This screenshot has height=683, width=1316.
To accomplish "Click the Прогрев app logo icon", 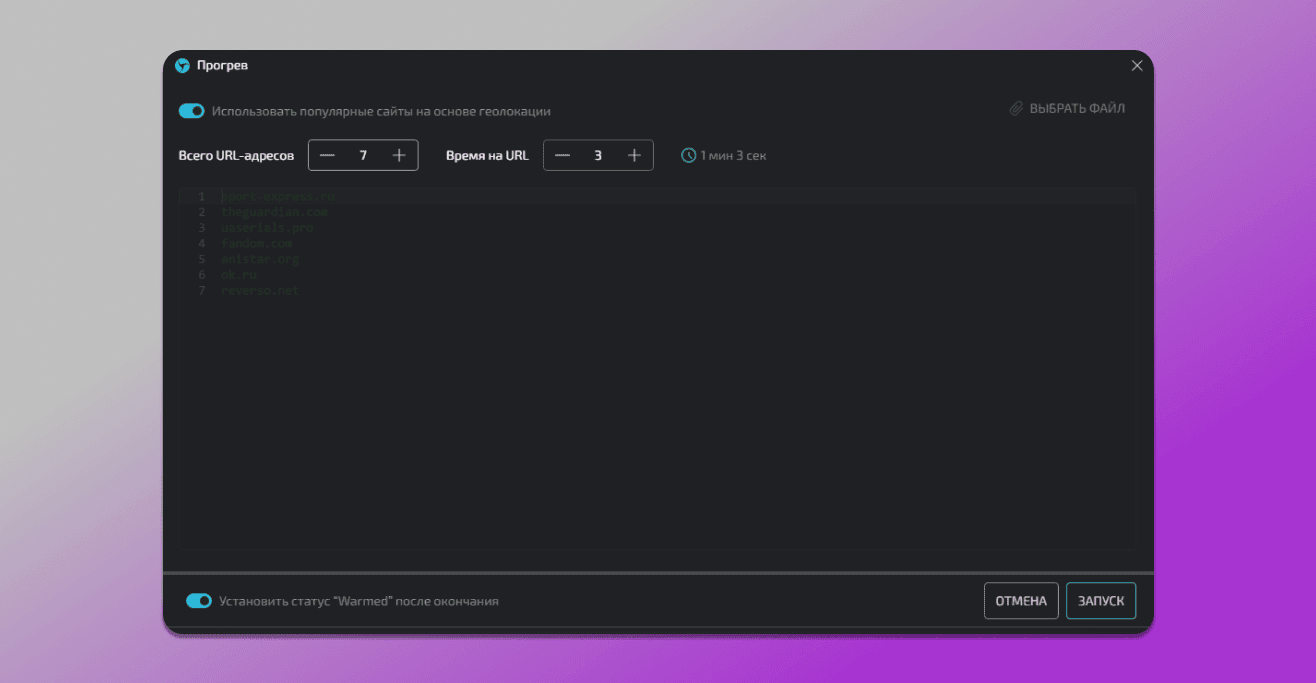I will pos(182,65).
